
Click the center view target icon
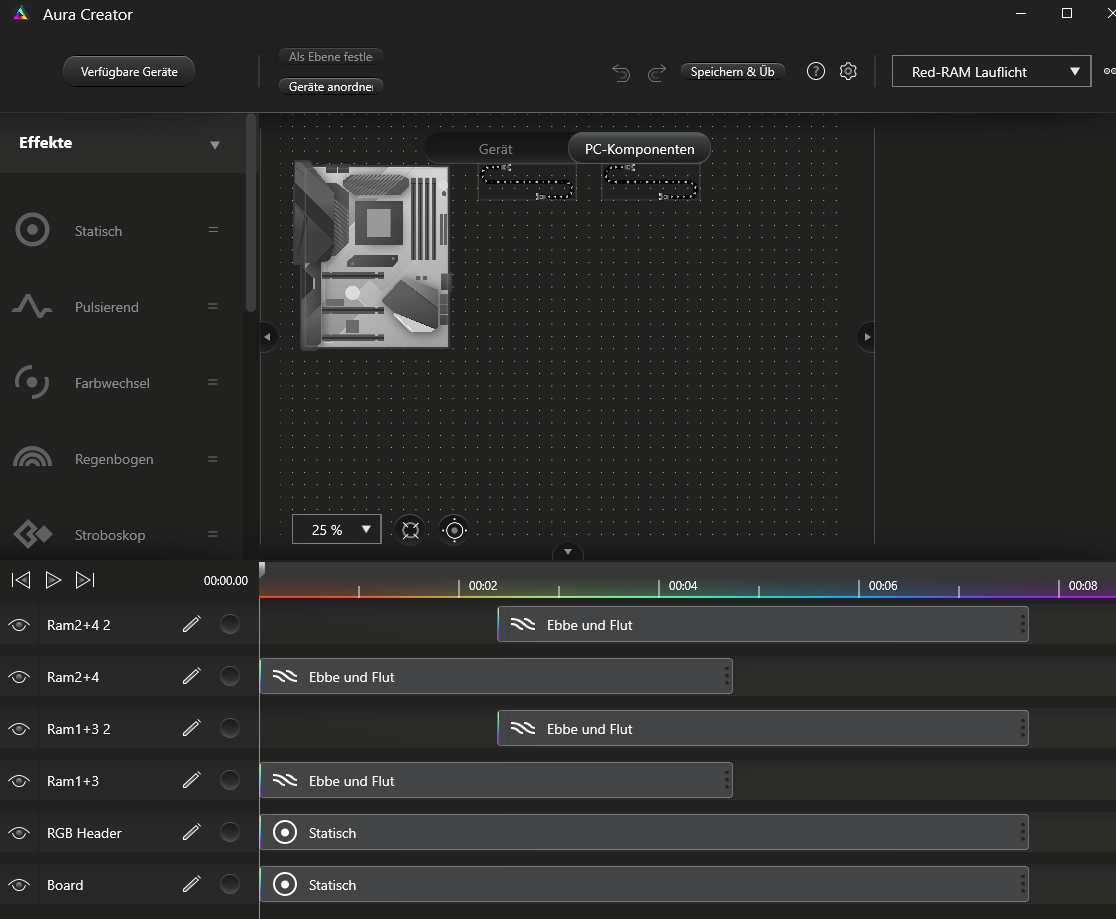click(454, 530)
